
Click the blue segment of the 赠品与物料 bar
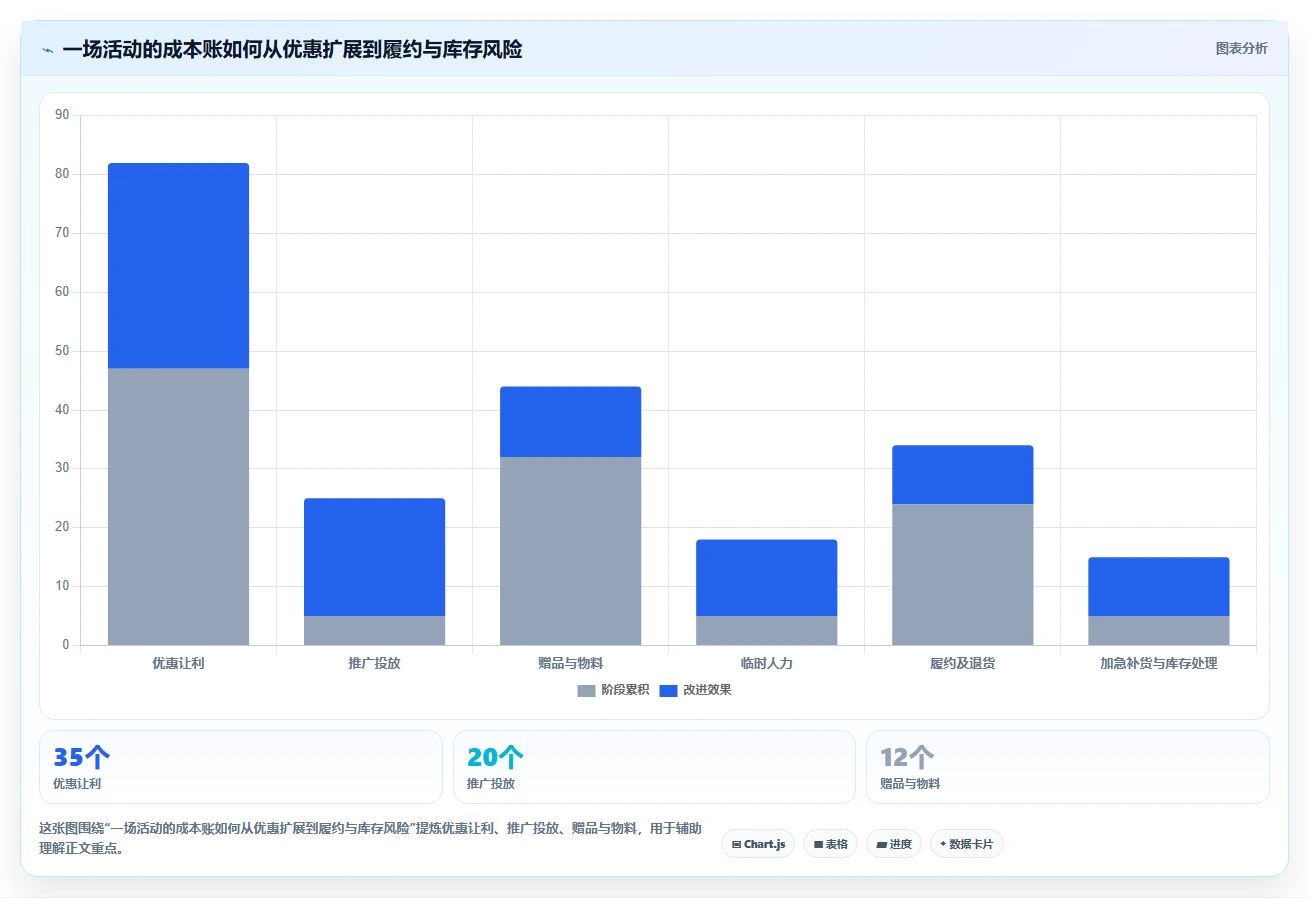(x=570, y=422)
